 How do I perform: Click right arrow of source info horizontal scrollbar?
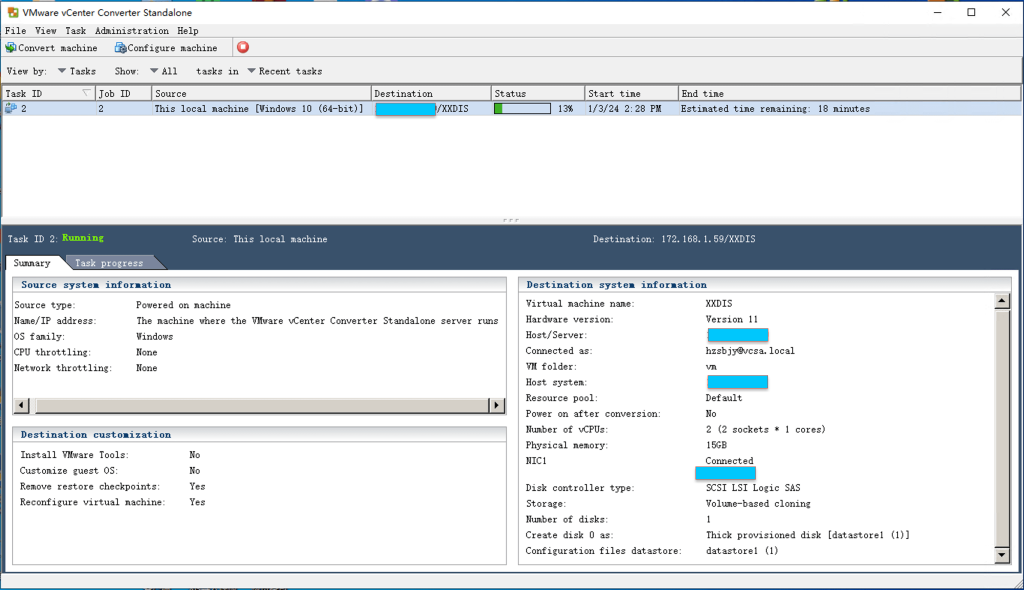pos(497,405)
